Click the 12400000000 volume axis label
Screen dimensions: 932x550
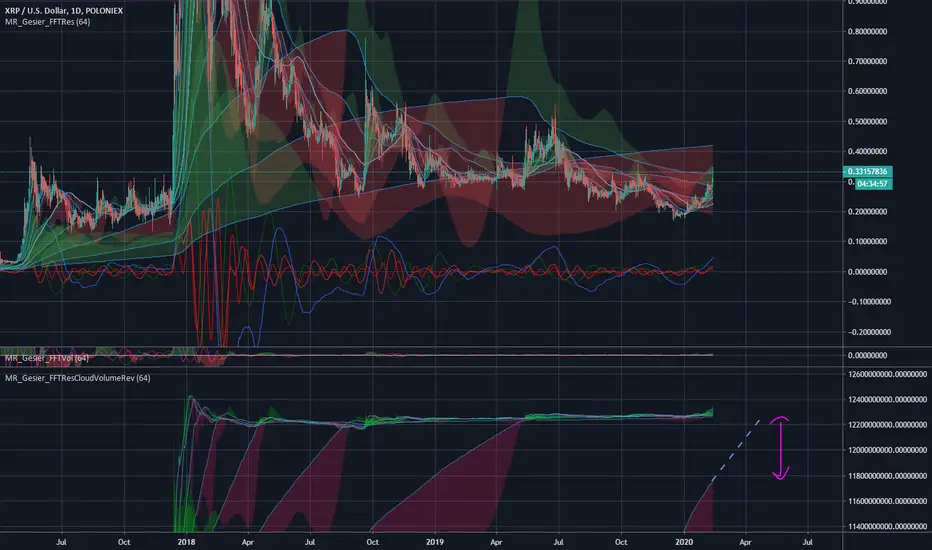click(887, 400)
